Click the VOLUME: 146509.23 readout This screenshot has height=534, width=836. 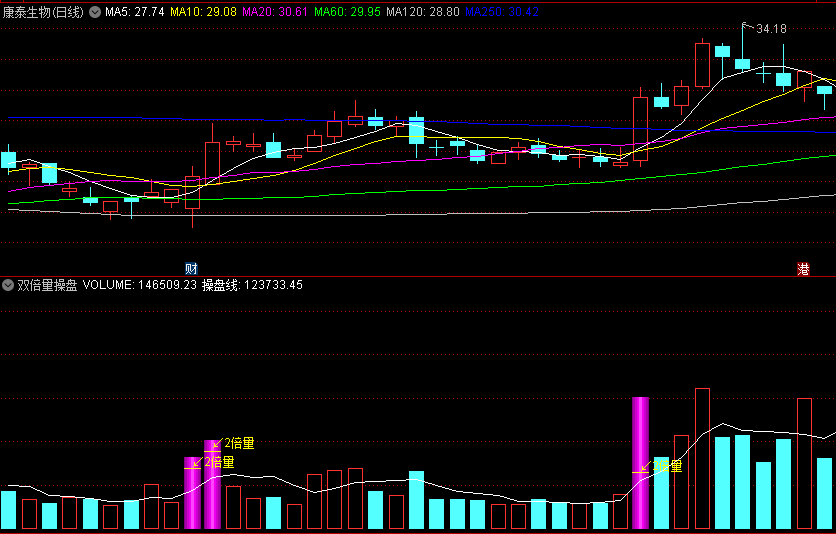tap(140, 285)
